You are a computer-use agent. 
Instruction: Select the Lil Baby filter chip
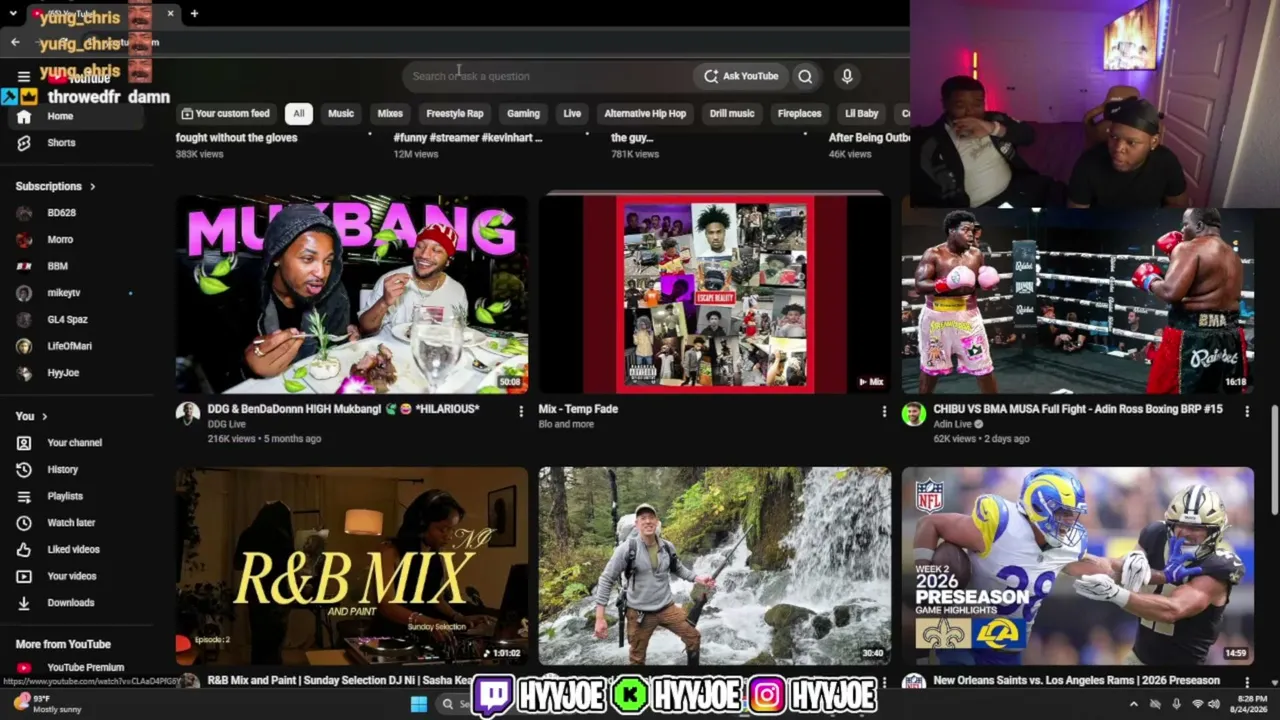click(x=862, y=114)
